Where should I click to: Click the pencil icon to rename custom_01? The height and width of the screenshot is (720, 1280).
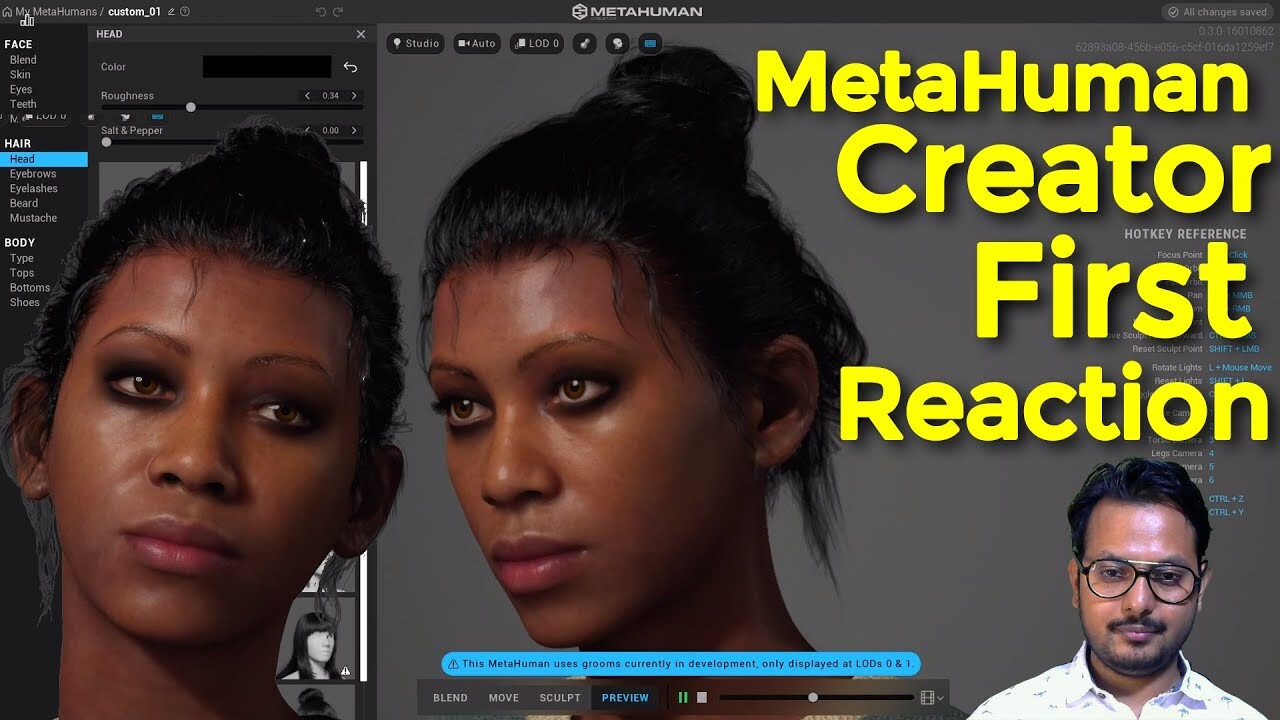(170, 11)
